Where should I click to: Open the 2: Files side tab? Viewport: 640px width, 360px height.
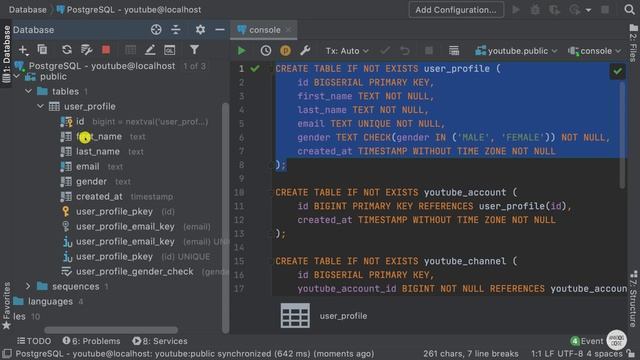(633, 43)
